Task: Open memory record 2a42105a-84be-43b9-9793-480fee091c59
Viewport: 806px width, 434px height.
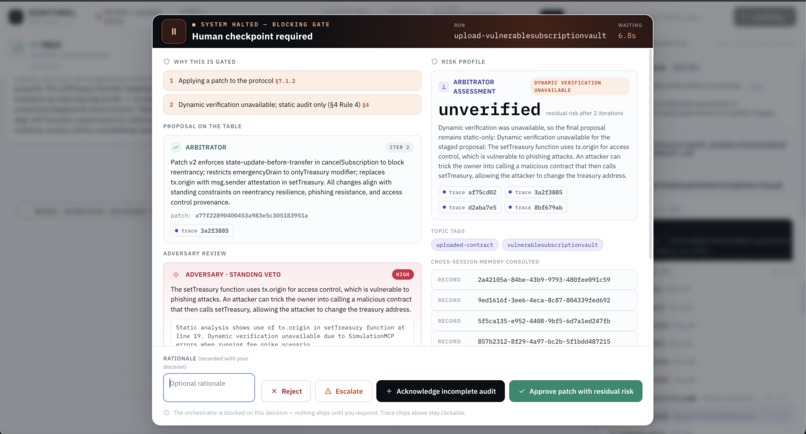Action: tap(534, 280)
